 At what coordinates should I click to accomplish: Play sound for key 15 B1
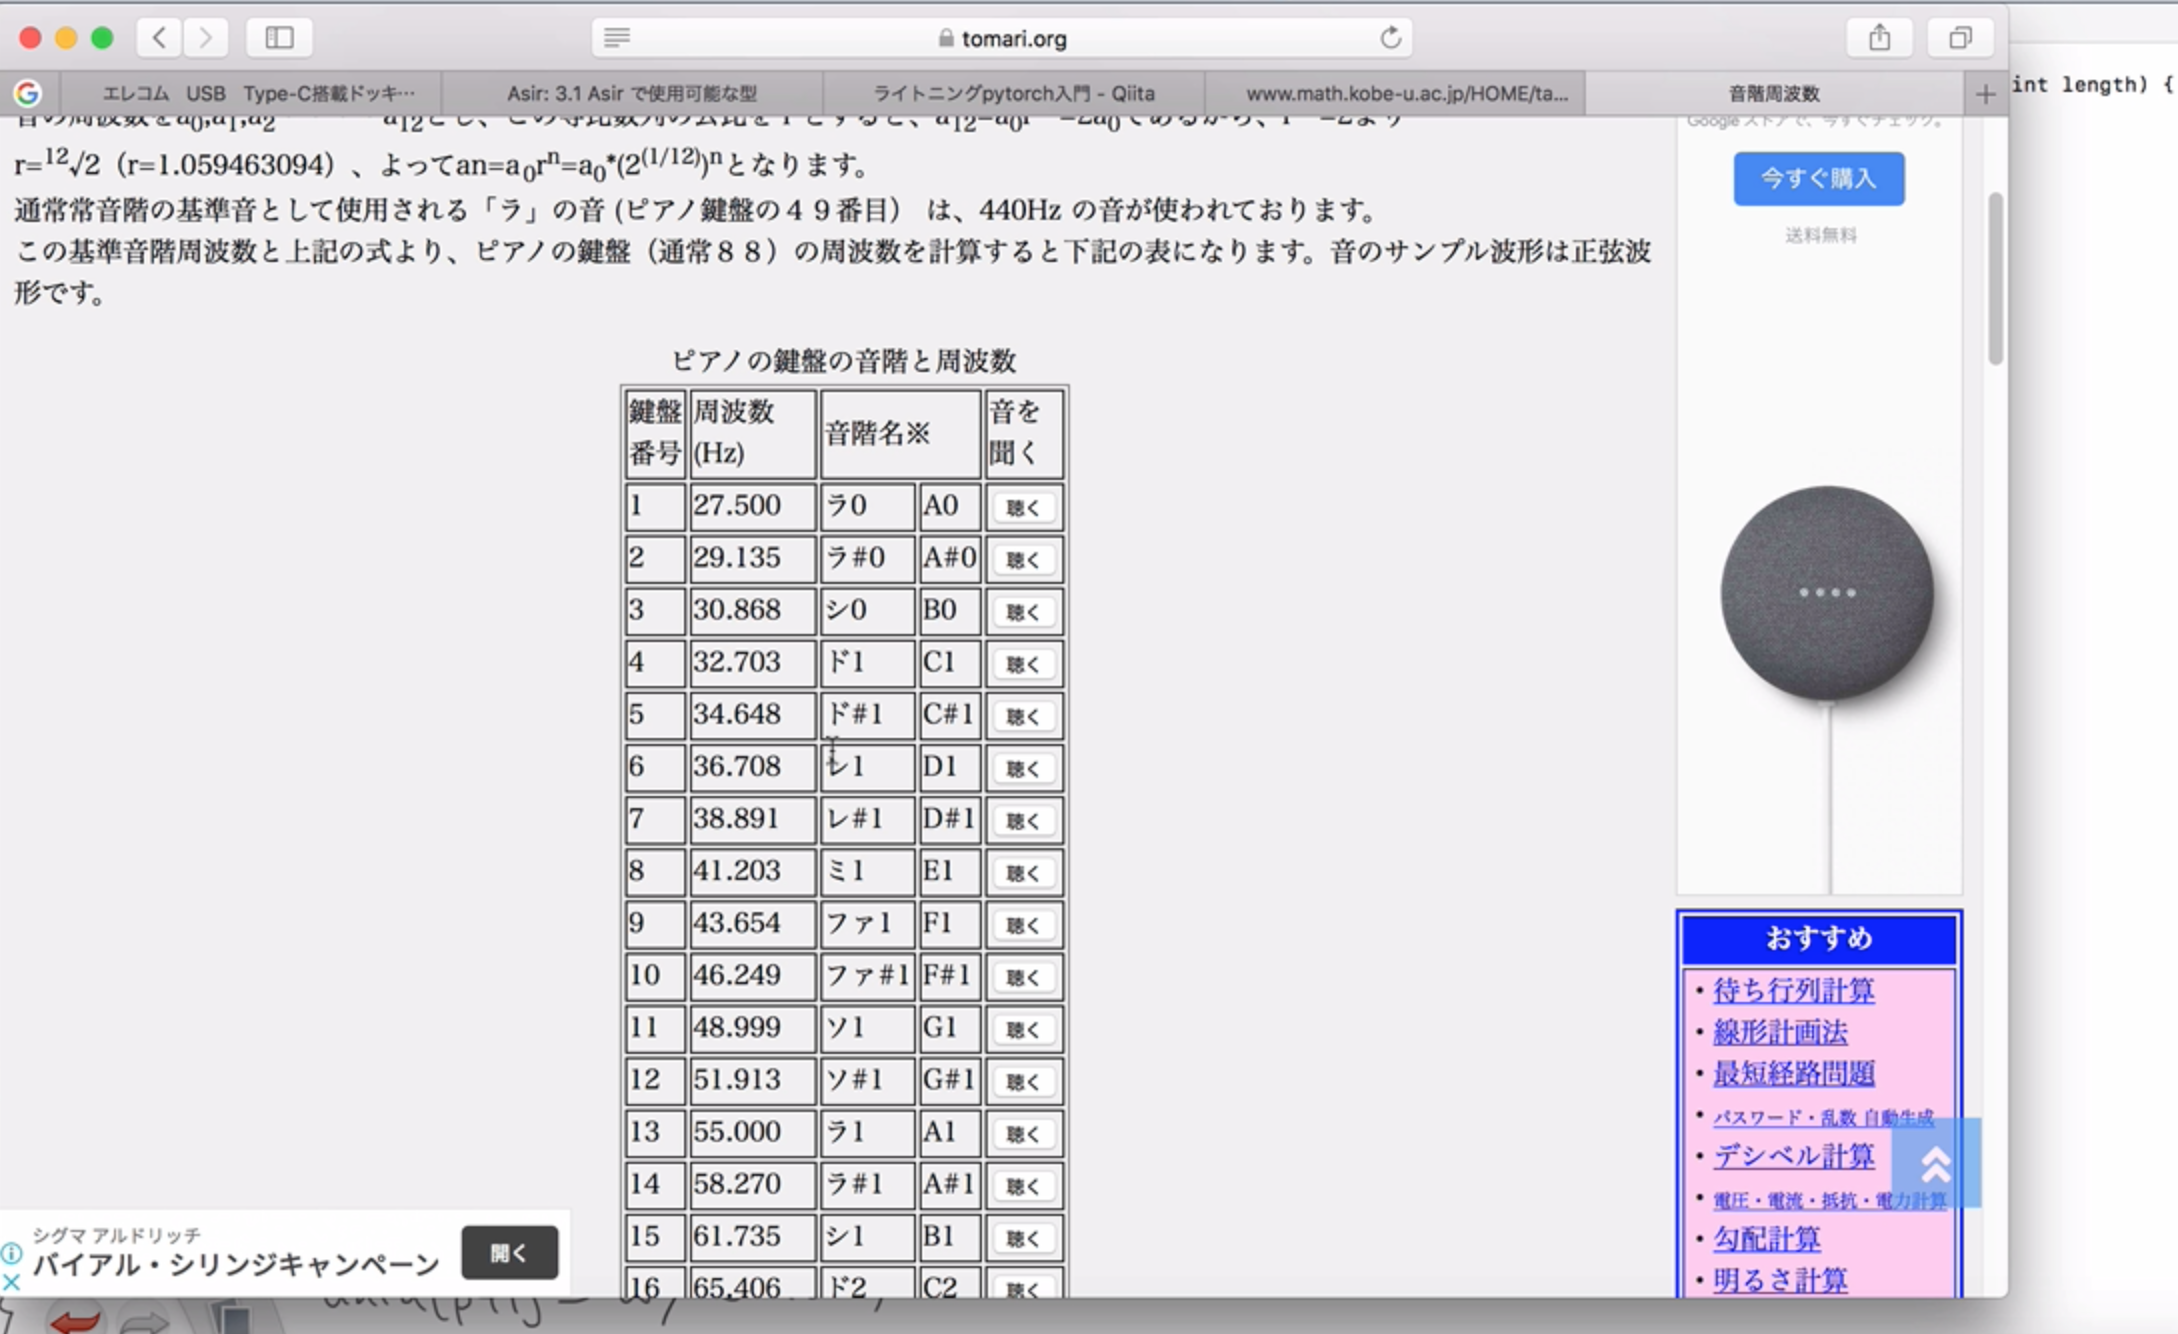[1023, 1238]
